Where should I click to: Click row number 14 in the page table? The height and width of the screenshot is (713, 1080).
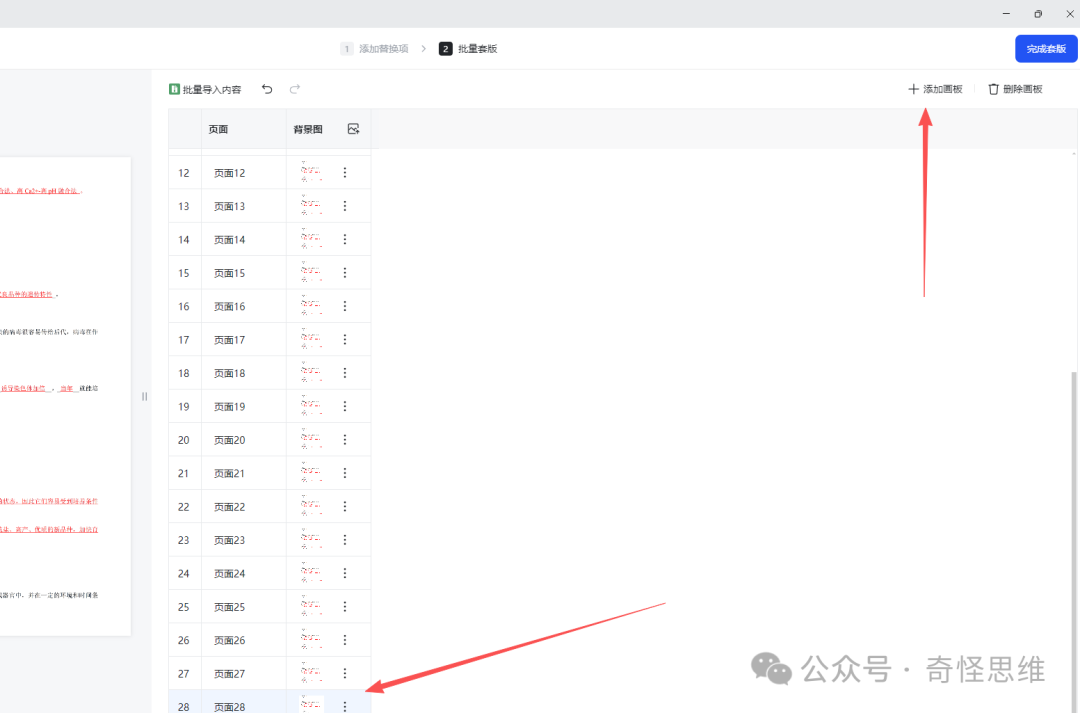coord(184,240)
